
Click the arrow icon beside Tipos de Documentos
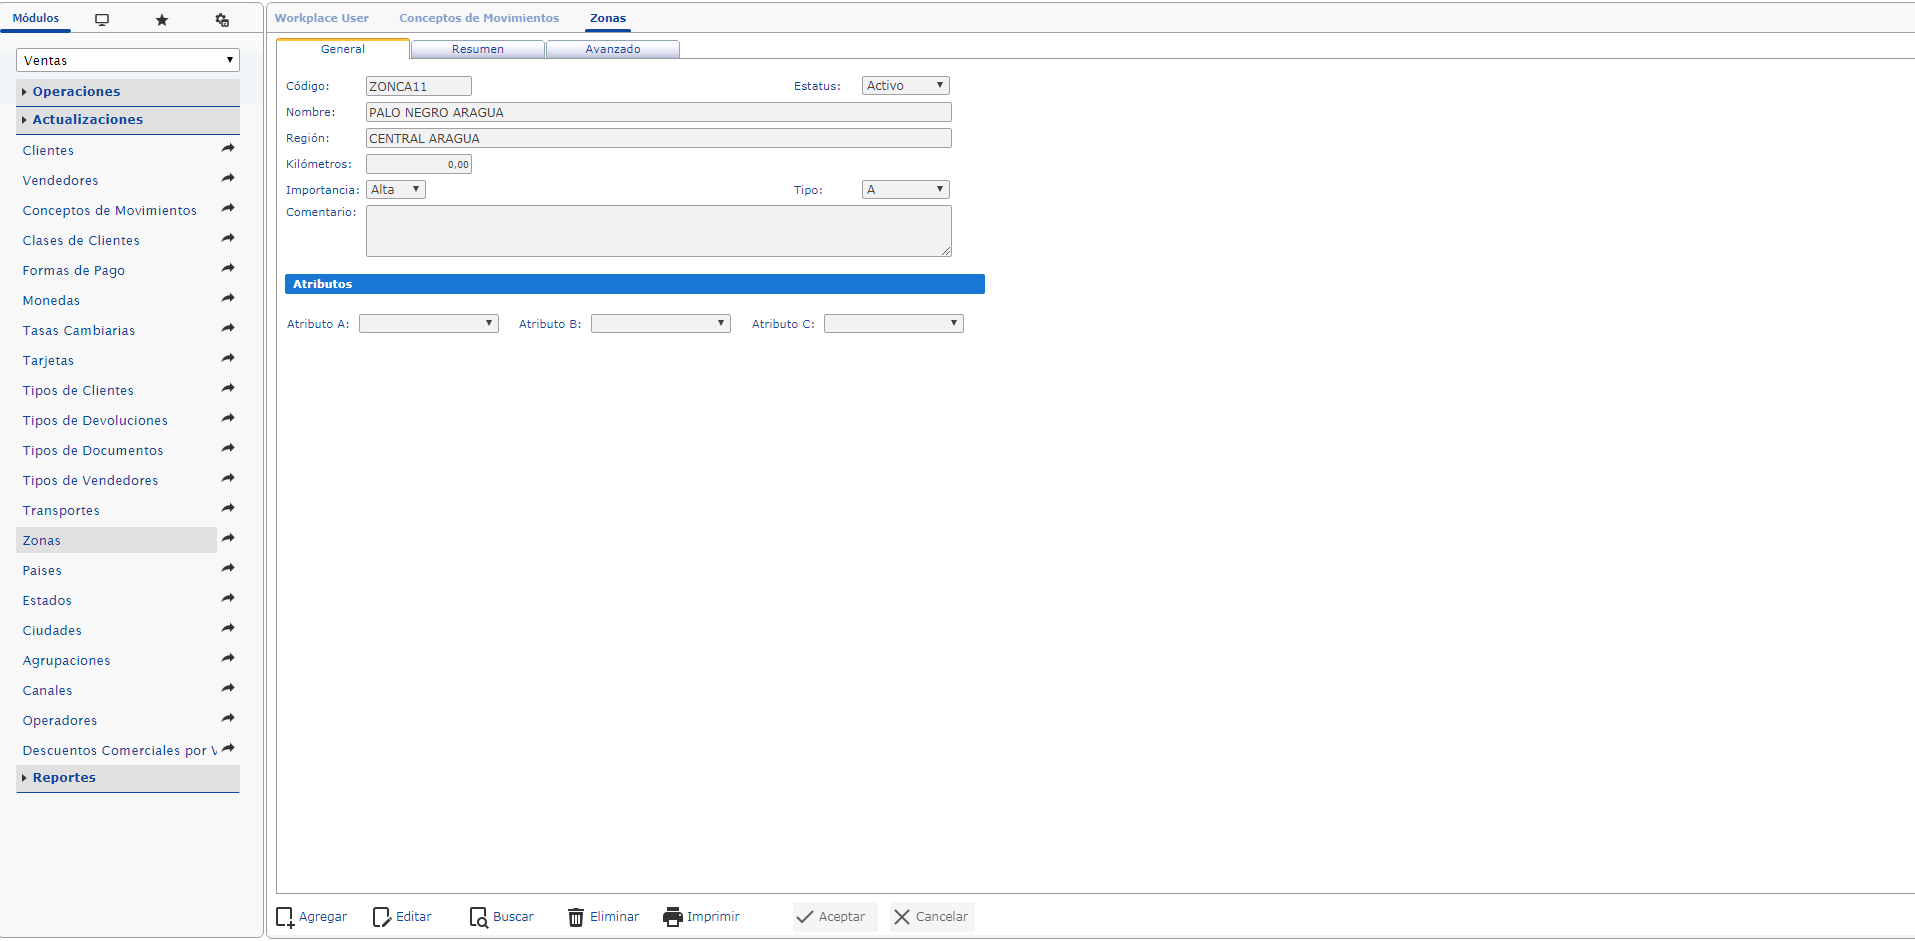click(228, 448)
